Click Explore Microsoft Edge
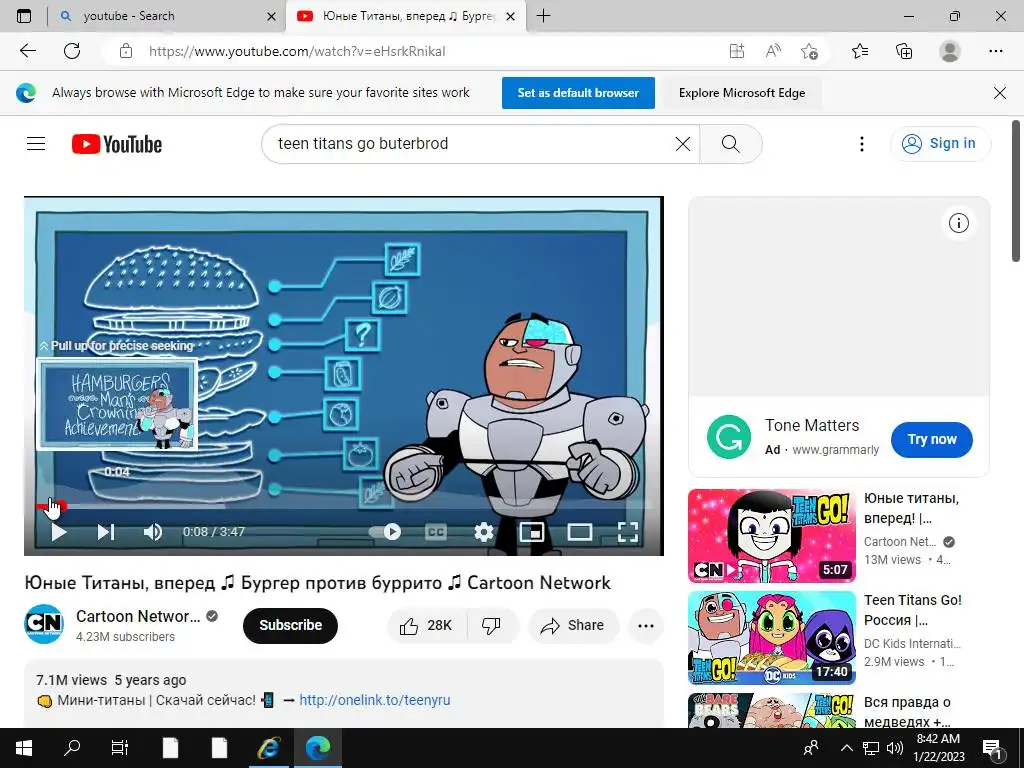 pyautogui.click(x=742, y=93)
